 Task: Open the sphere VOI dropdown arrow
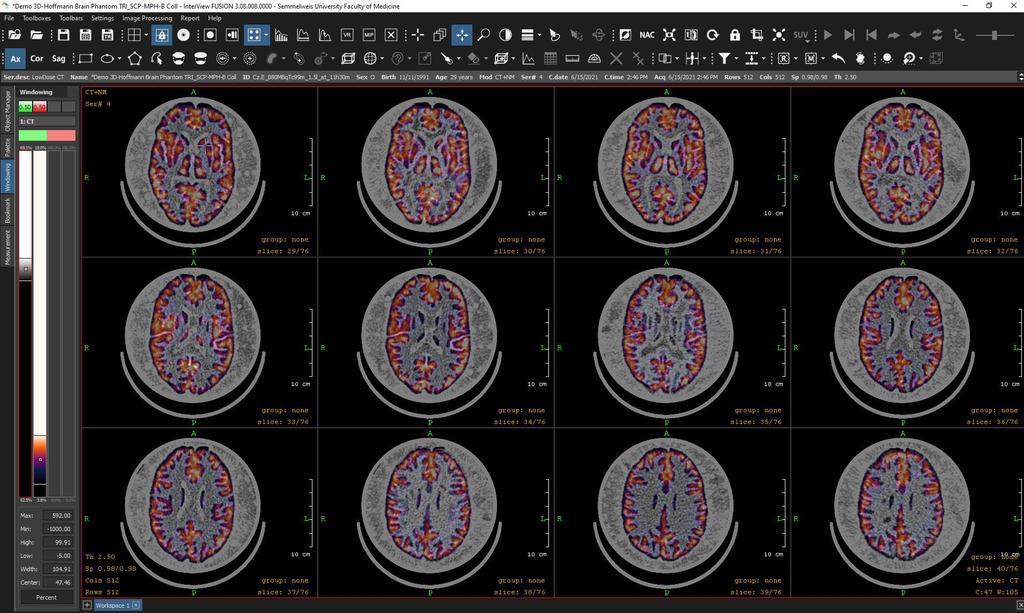click(381, 58)
